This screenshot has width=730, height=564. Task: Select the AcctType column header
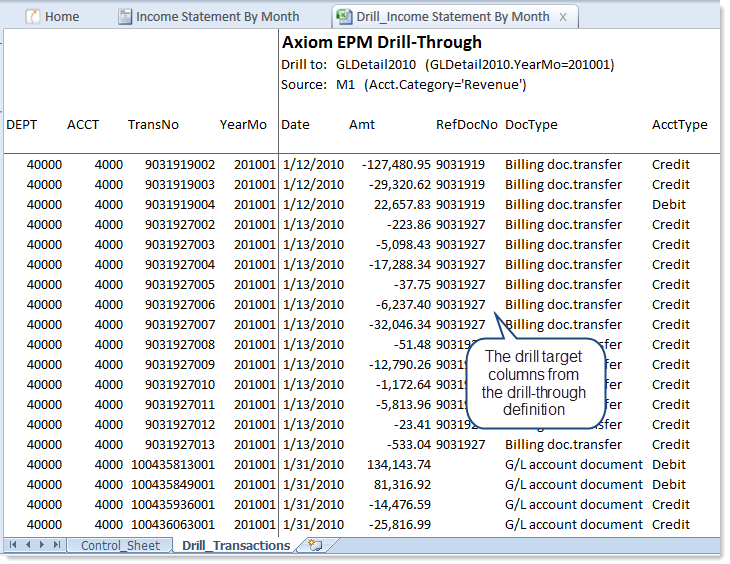[679, 125]
